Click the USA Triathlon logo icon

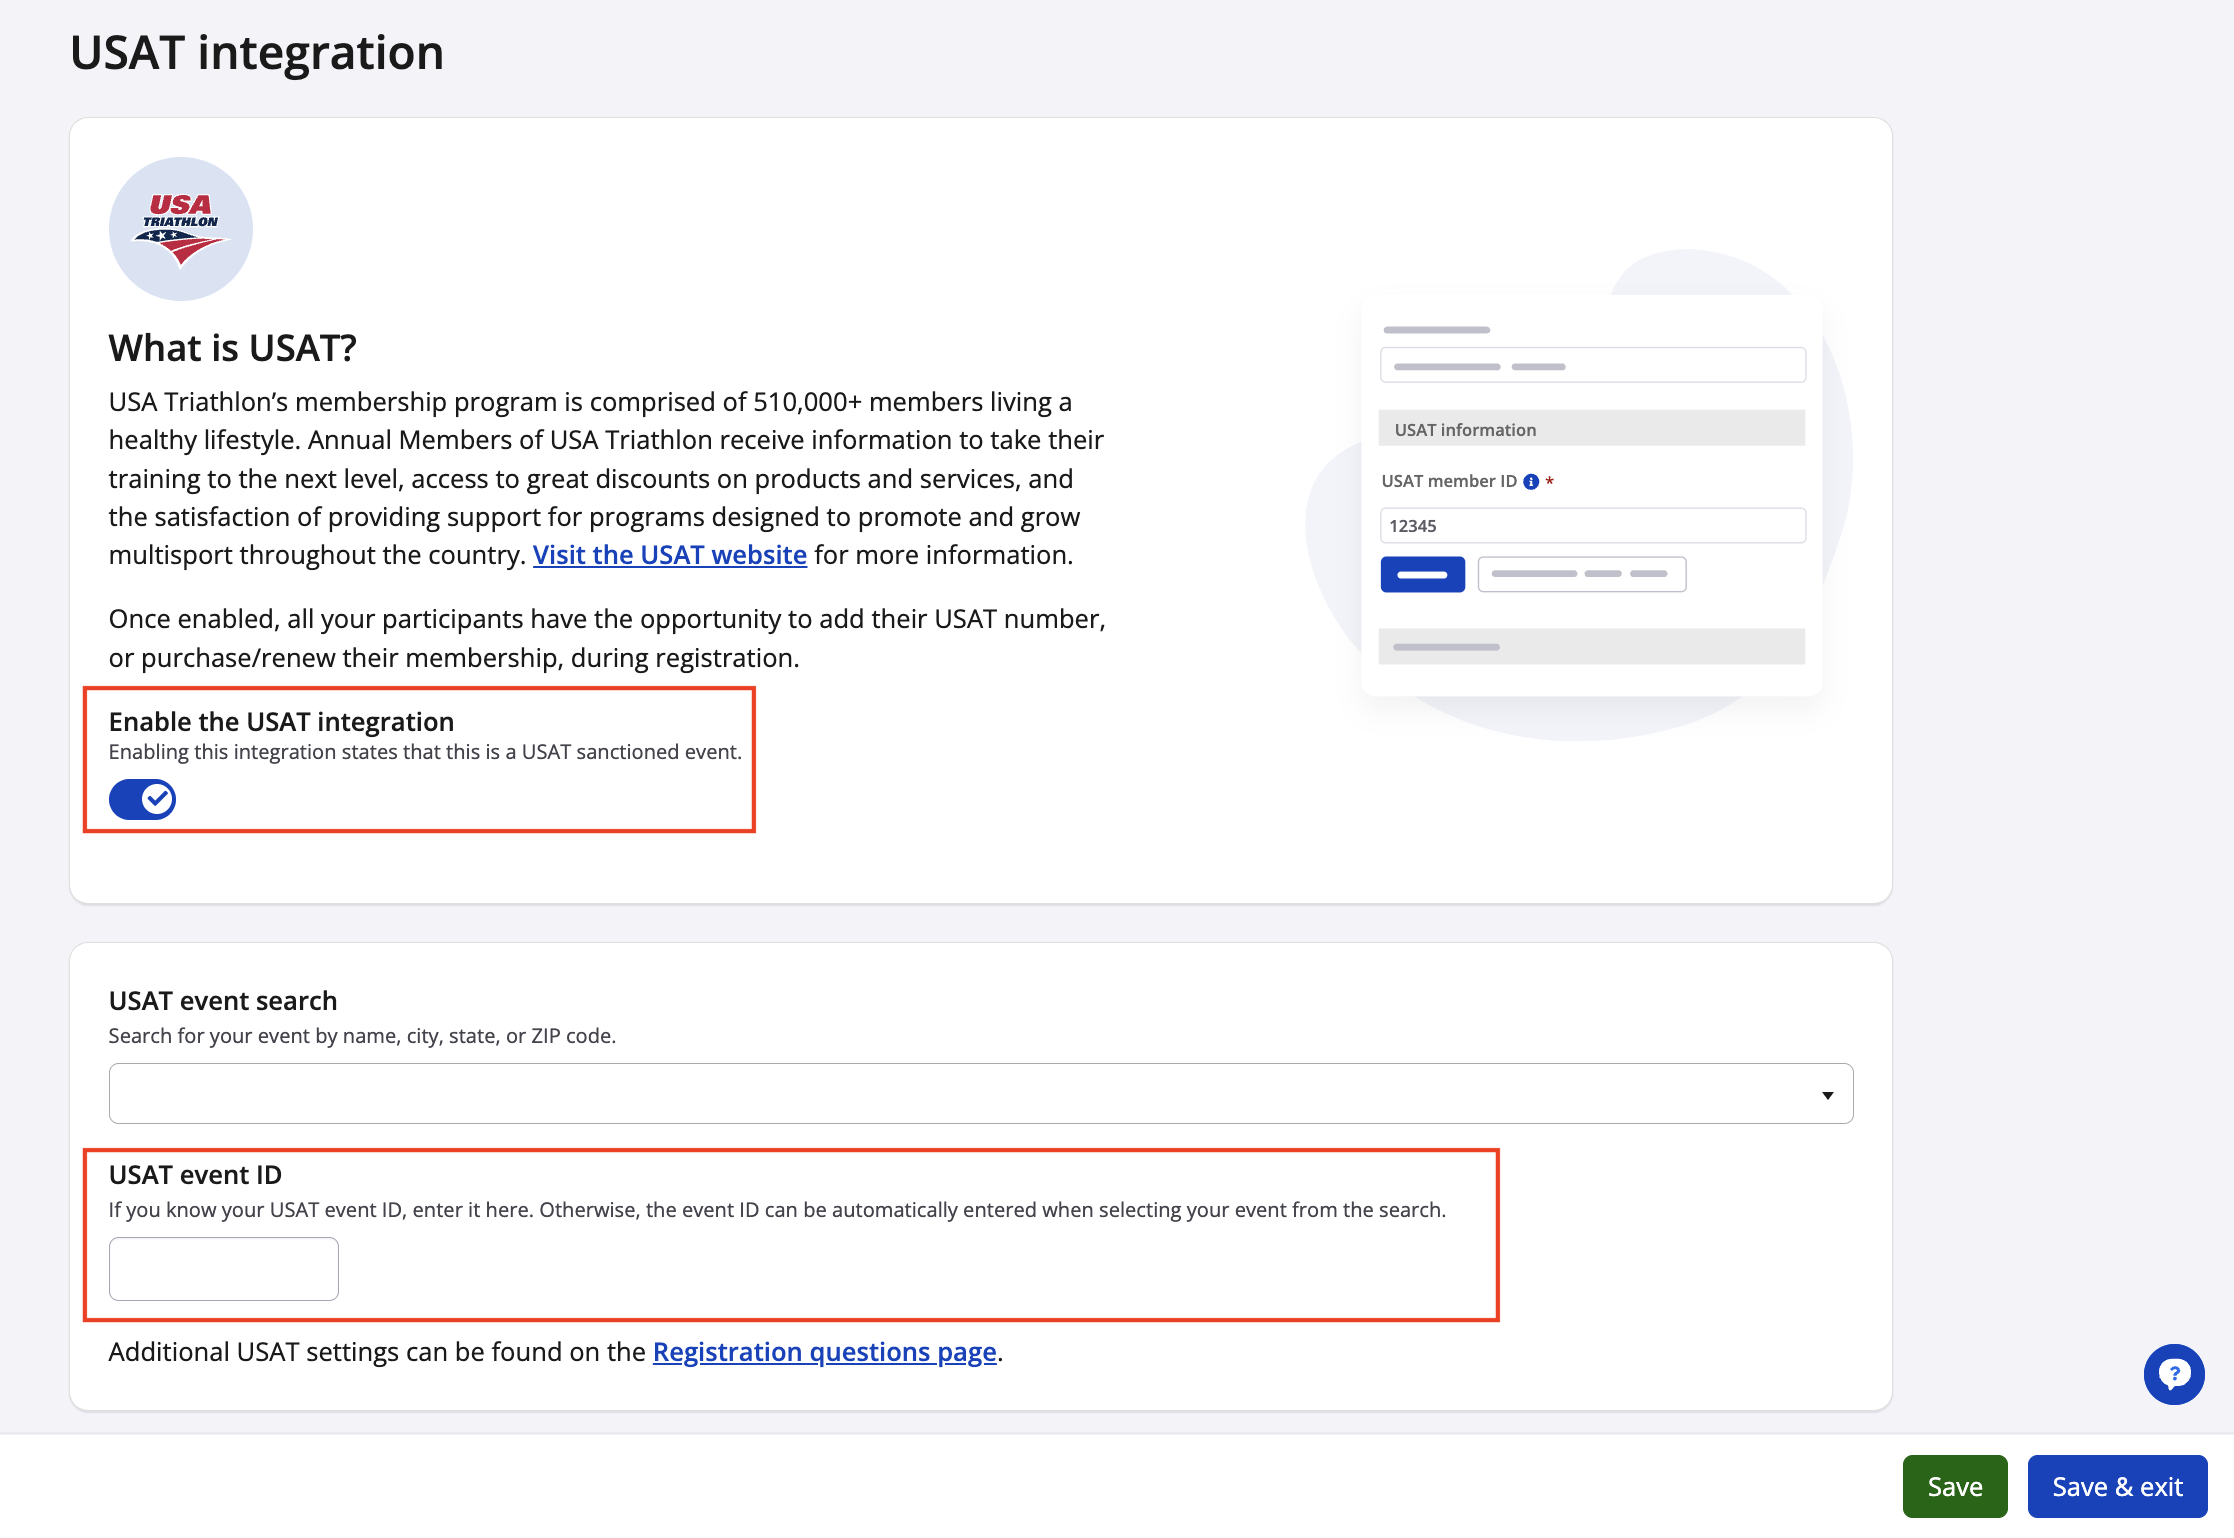coord(180,229)
